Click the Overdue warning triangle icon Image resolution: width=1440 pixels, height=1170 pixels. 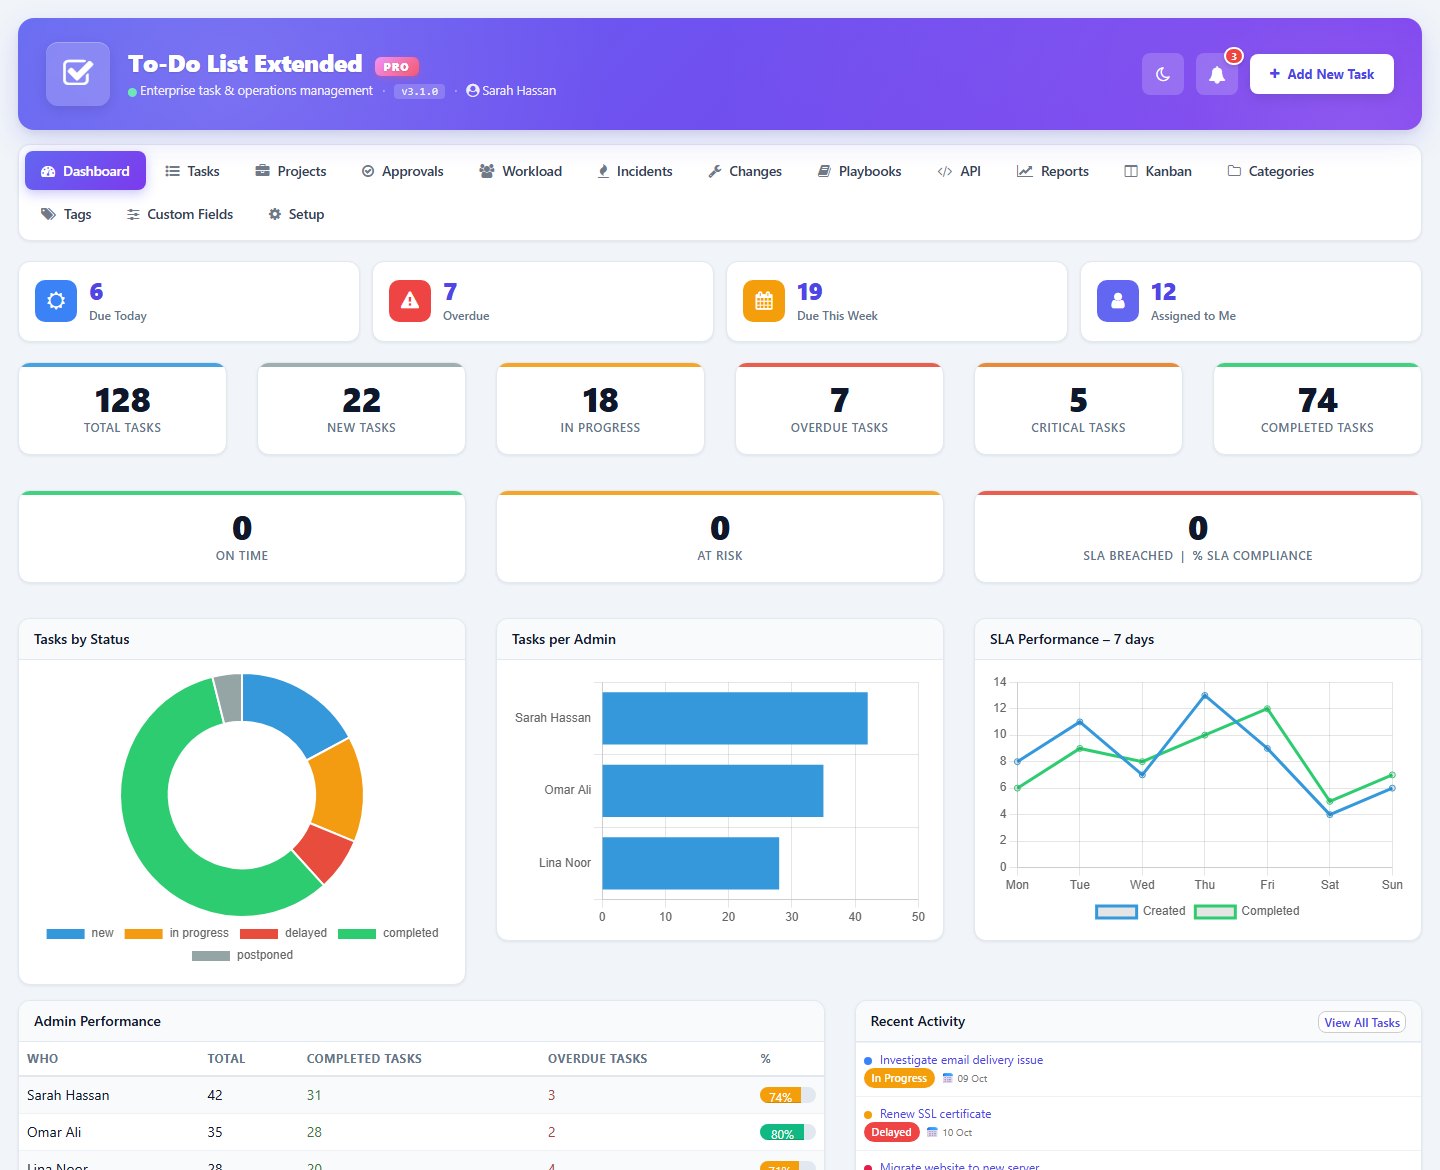[x=410, y=301]
